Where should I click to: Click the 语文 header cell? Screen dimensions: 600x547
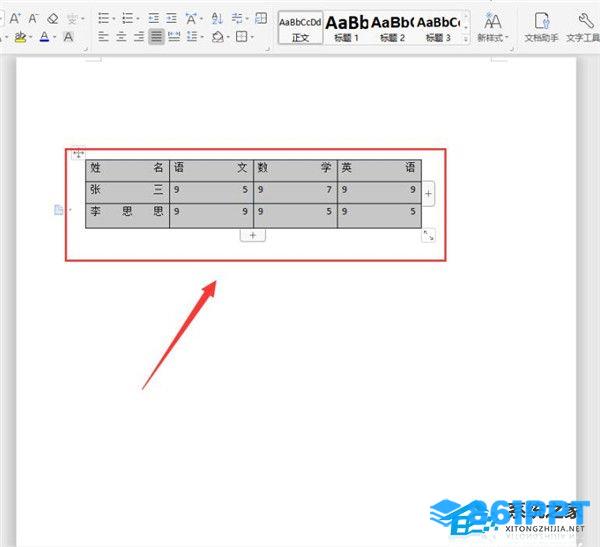click(x=211, y=171)
